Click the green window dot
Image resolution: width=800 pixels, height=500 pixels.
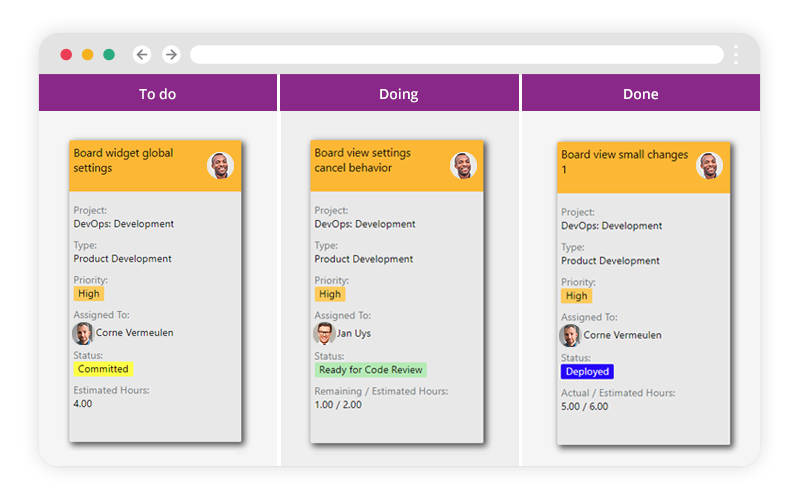(x=109, y=54)
